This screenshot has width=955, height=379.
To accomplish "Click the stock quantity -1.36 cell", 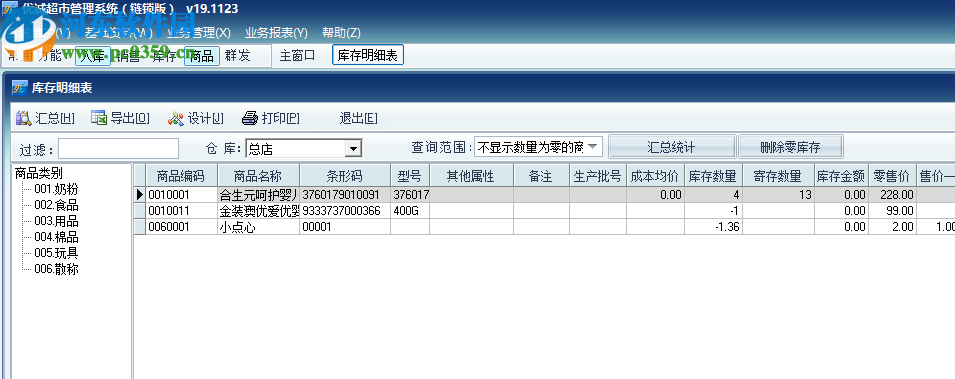I will [x=713, y=227].
